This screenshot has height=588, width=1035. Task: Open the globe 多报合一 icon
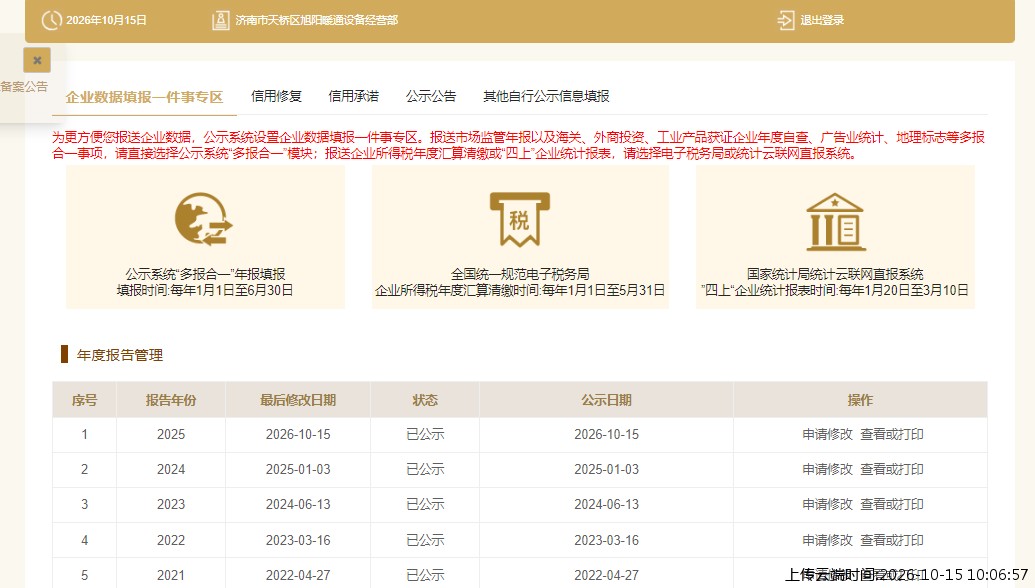click(203, 219)
